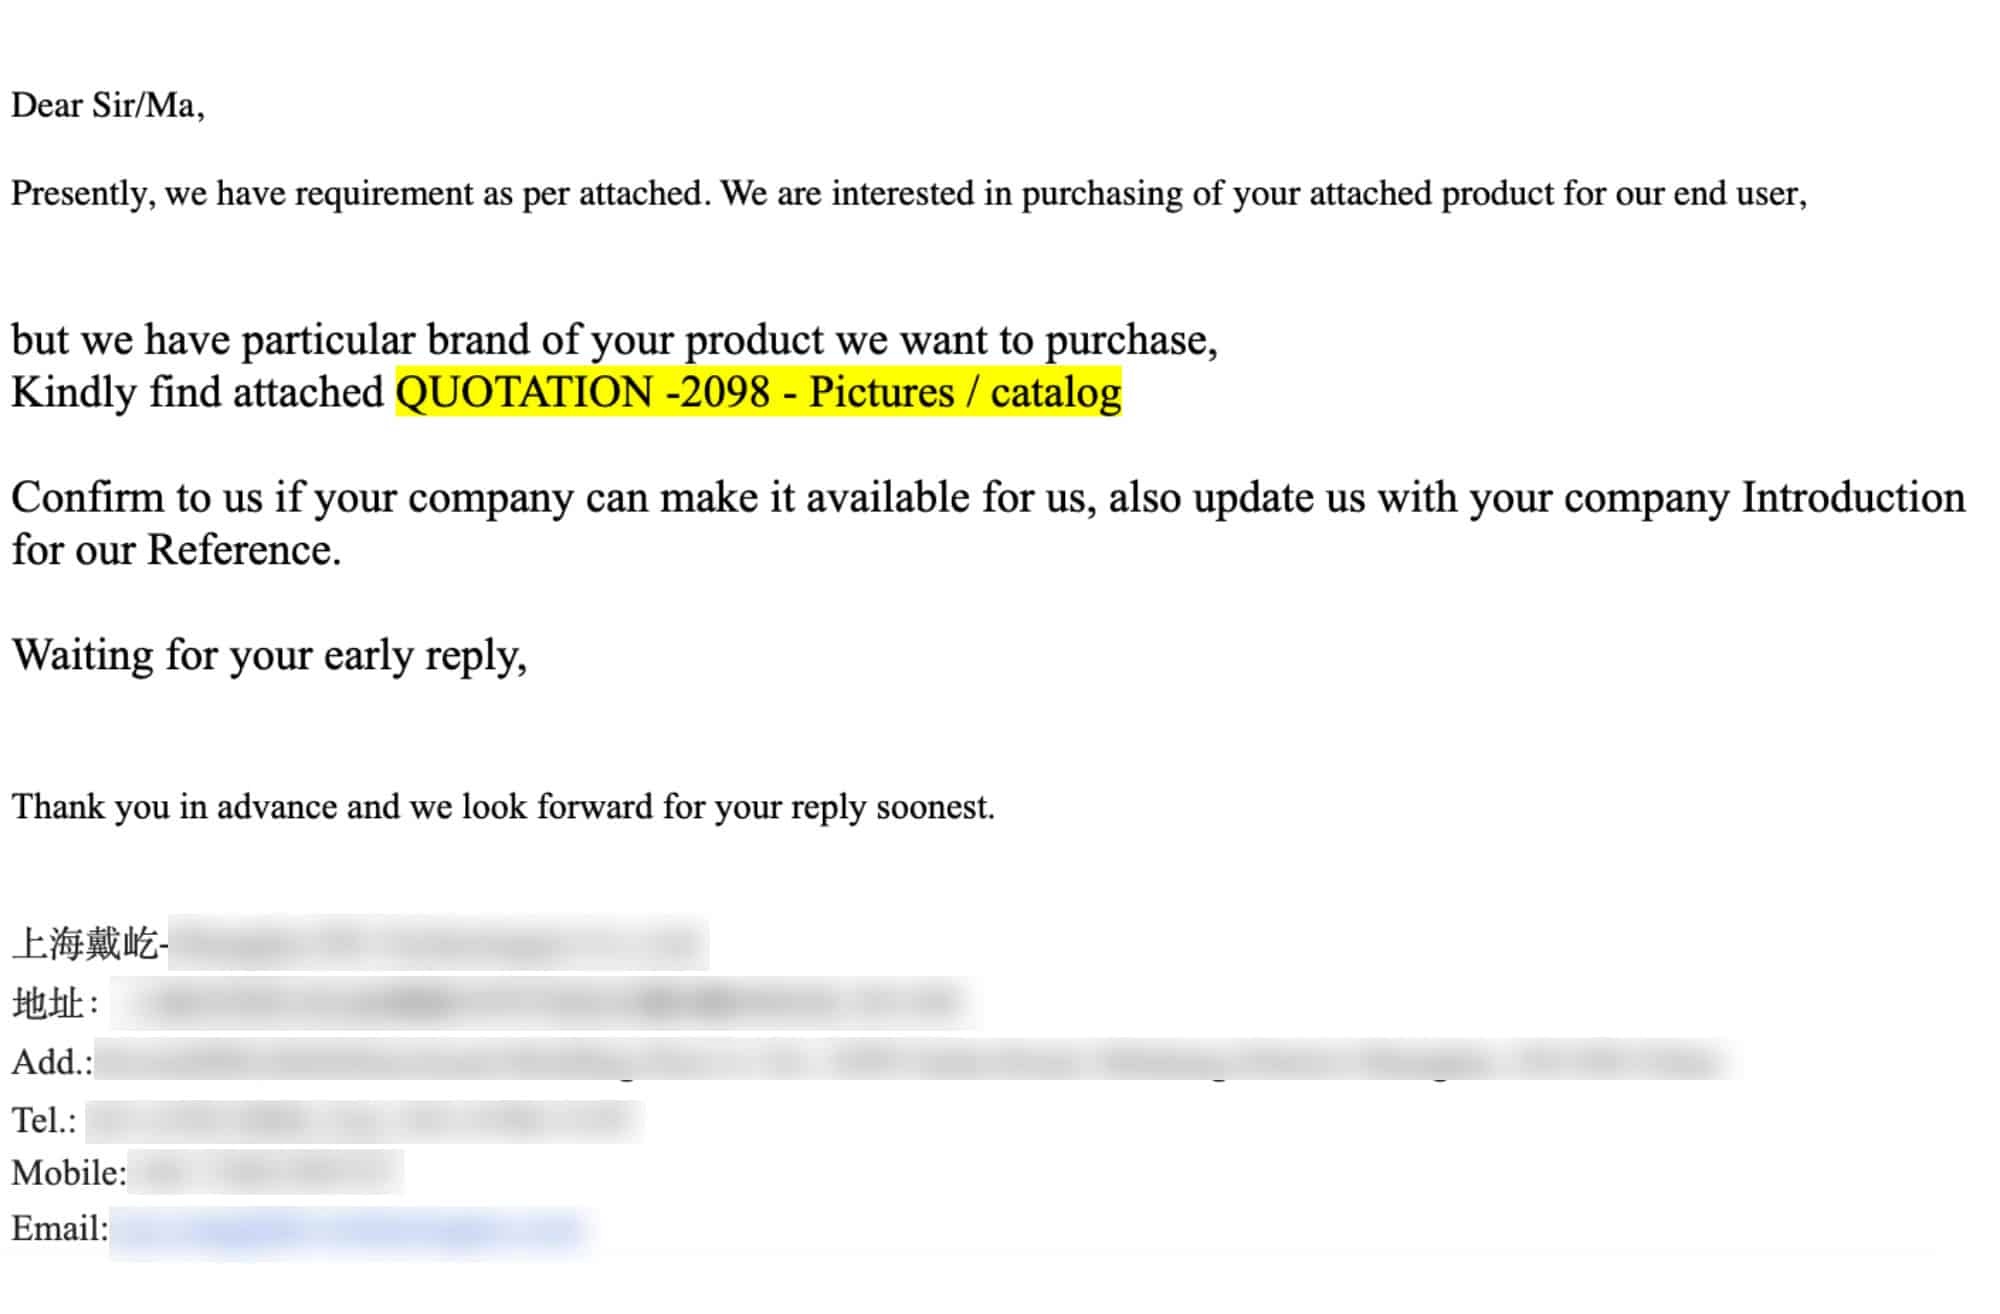Click the "Dear Sir/Ma," greeting

(x=108, y=105)
